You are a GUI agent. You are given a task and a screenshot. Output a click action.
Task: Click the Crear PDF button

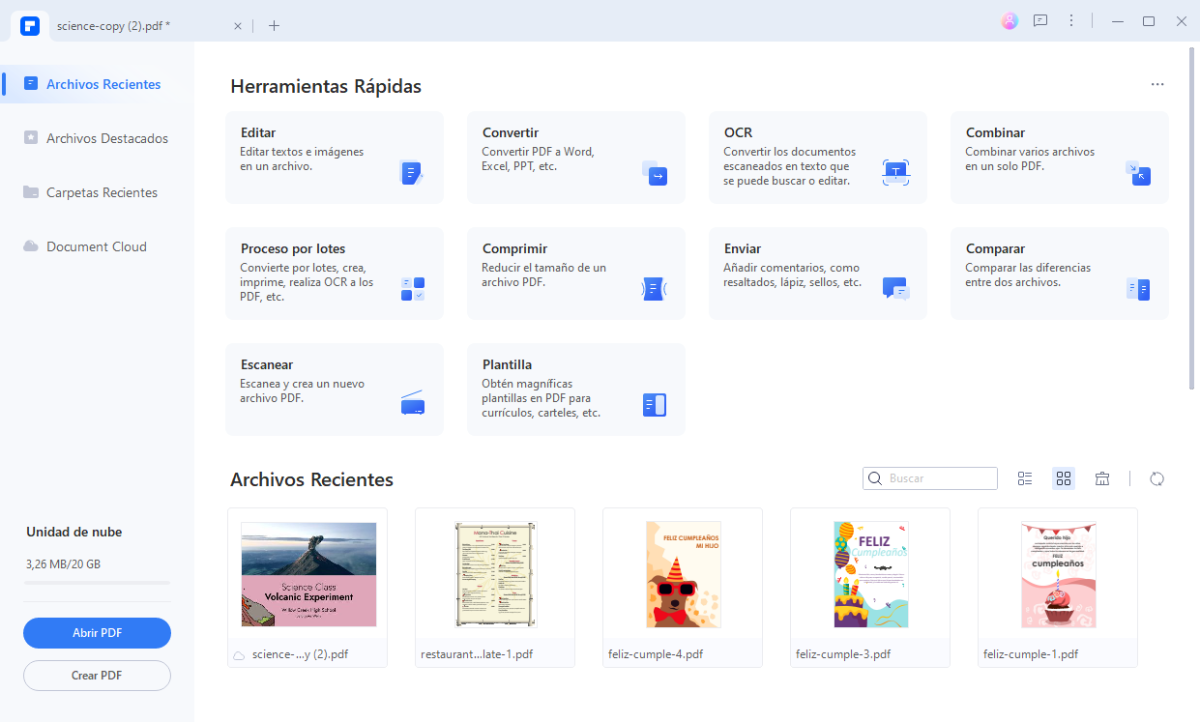pyautogui.click(x=96, y=675)
